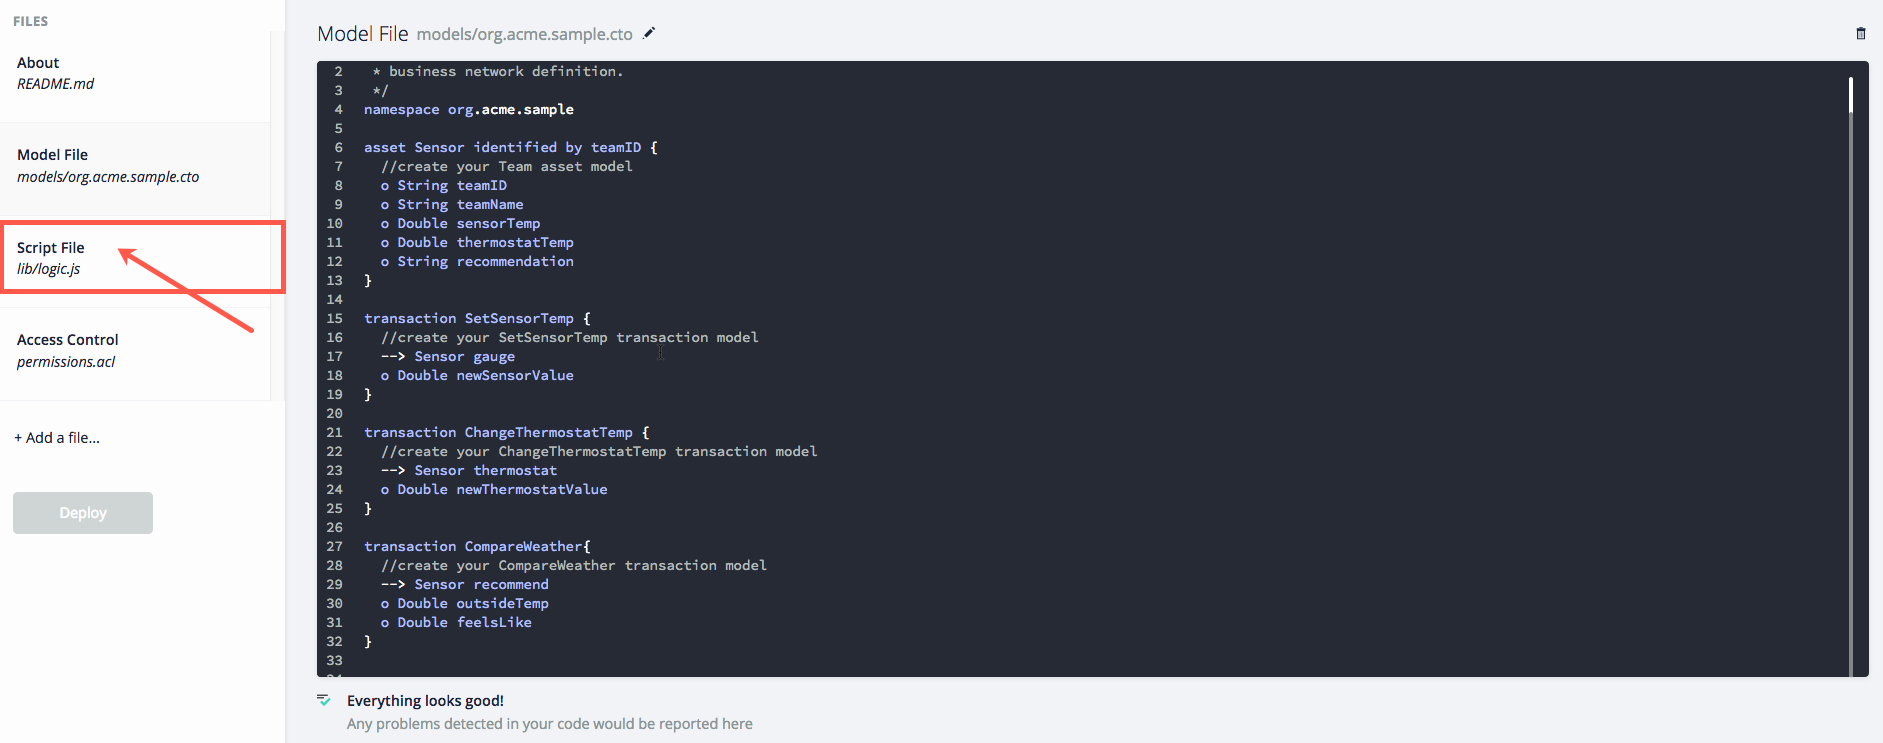Click the transaction CompareWeather line
The width and height of the screenshot is (1883, 743).
(x=477, y=546)
